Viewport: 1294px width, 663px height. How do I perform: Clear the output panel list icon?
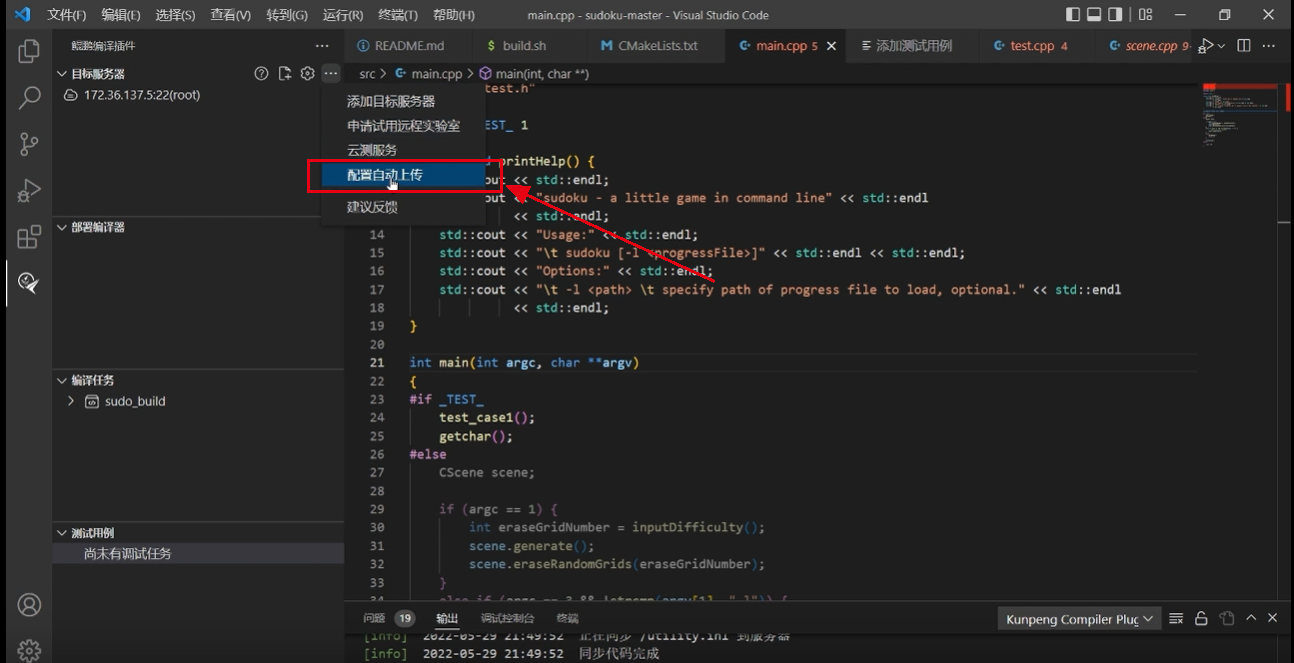(1177, 619)
